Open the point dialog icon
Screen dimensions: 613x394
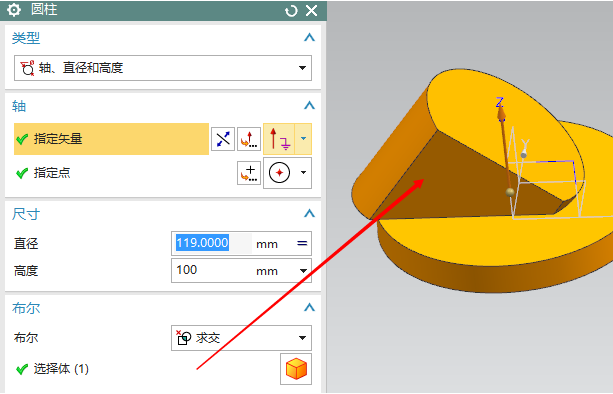point(249,173)
